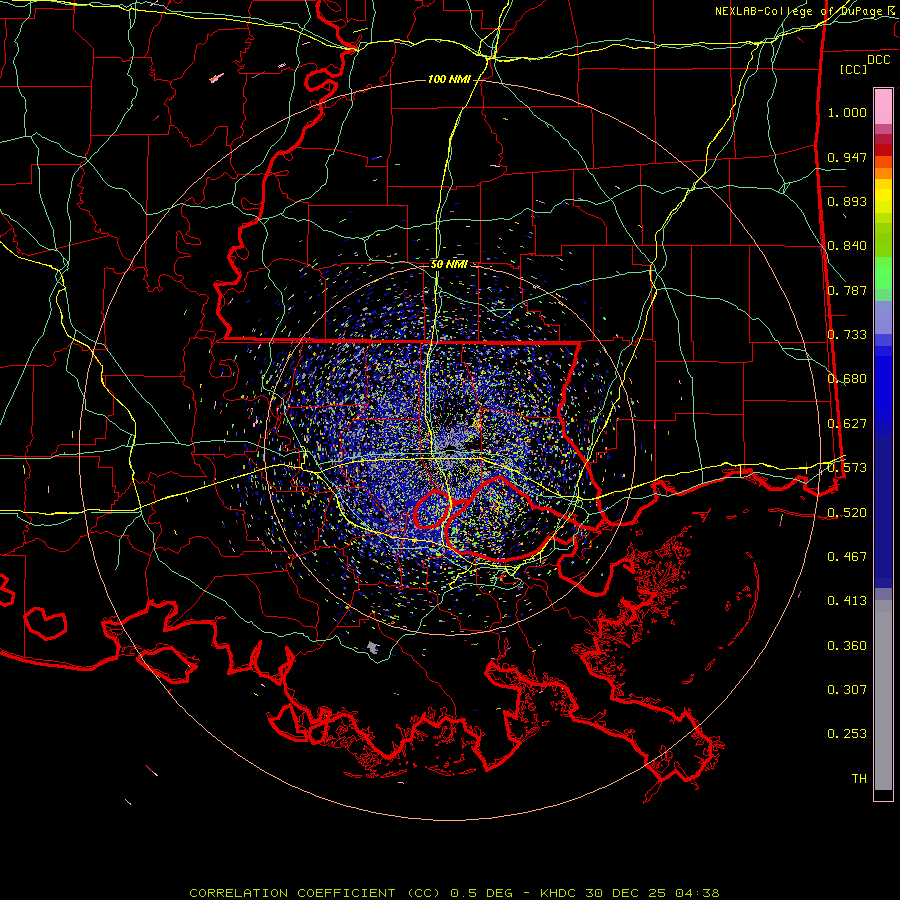Click the 0.573 scale value
This screenshot has width=900, height=900.
847,468
